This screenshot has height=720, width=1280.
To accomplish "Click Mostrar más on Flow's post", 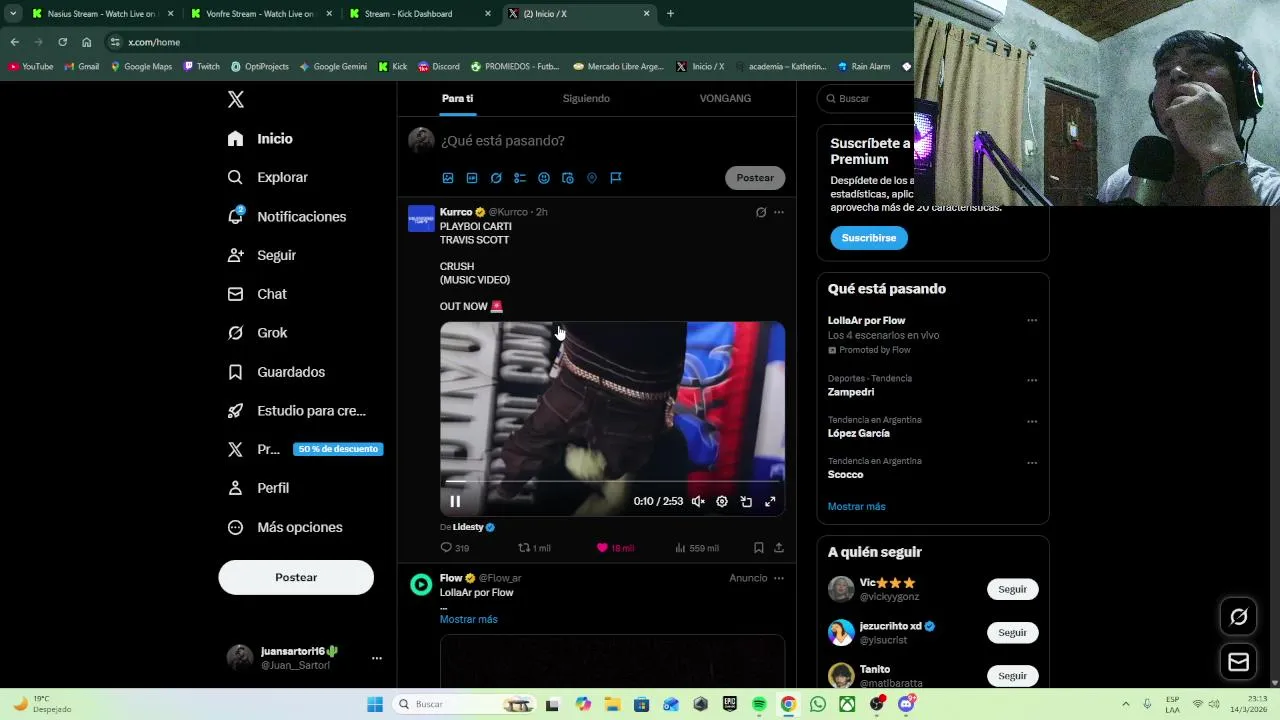I will 468,619.
